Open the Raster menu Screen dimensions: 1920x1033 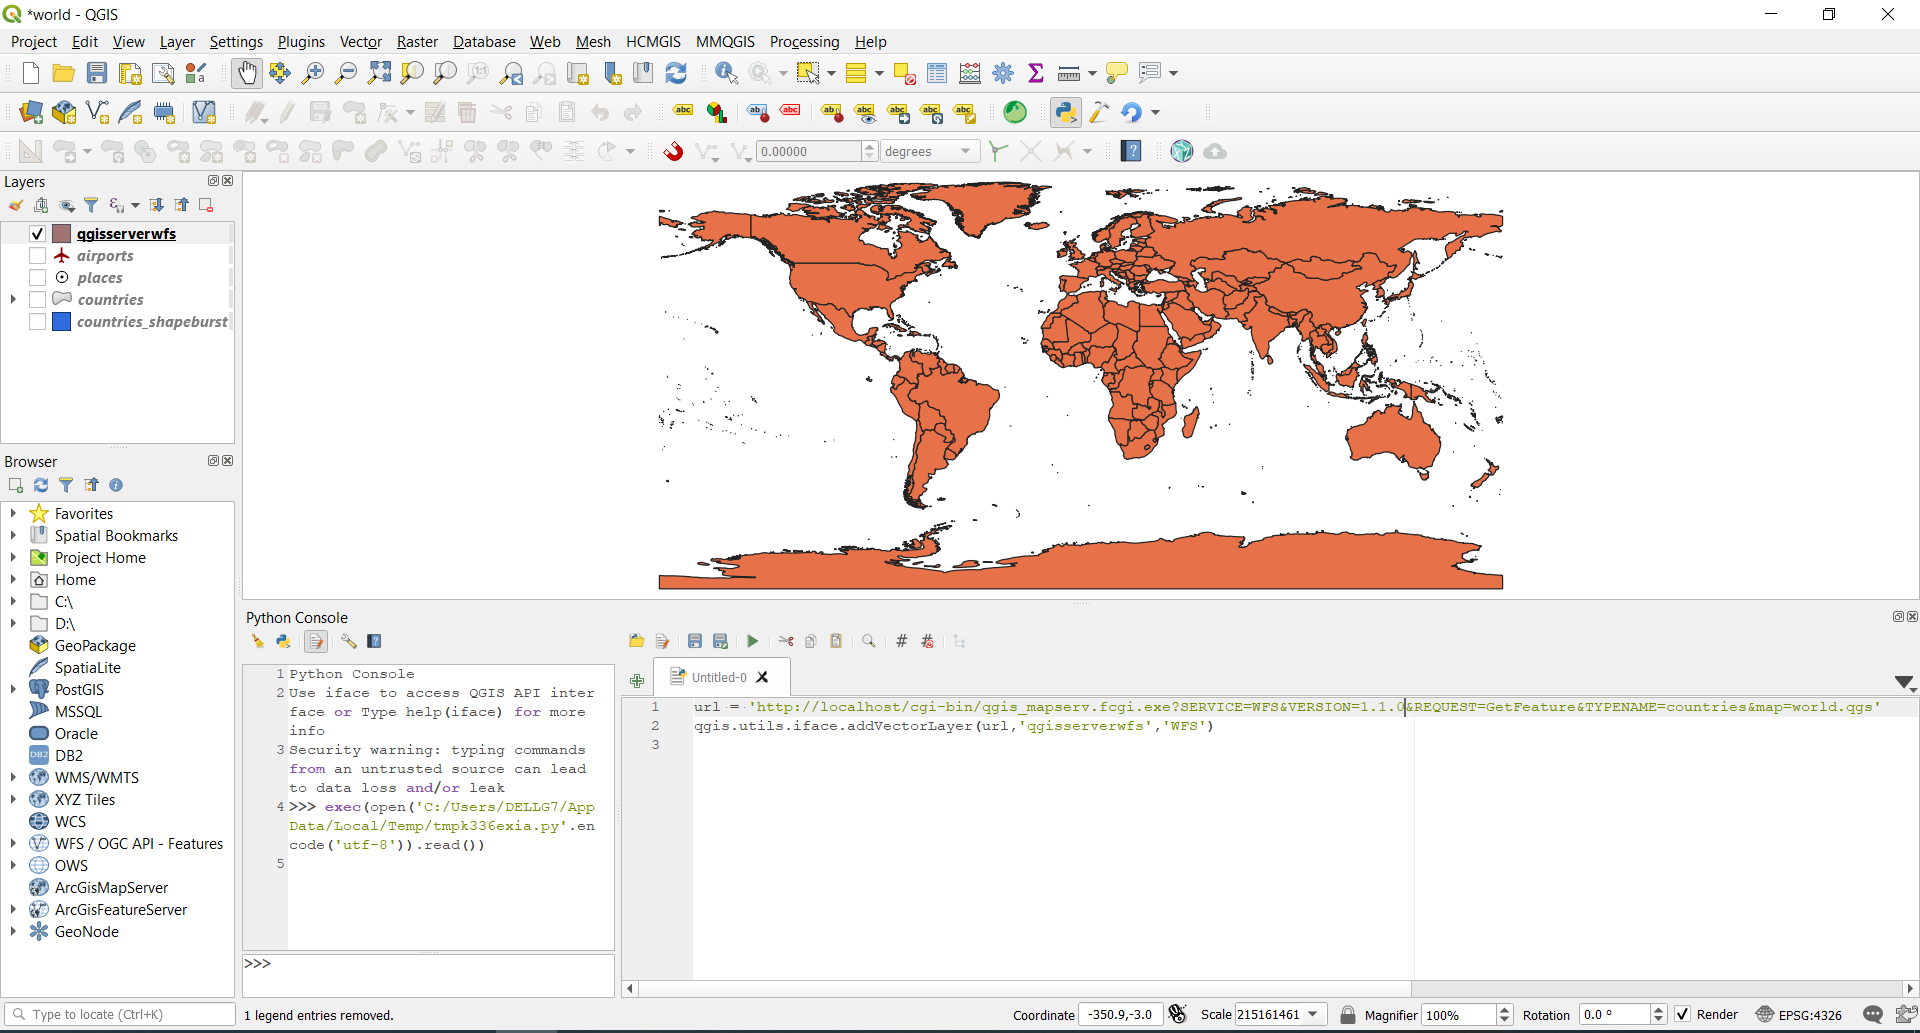point(417,41)
